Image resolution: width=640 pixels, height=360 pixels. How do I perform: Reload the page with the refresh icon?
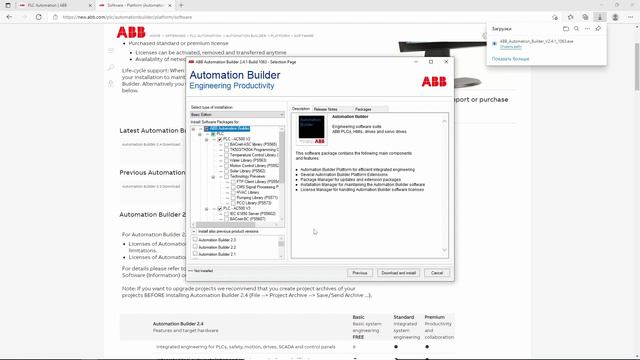tap(38, 17)
